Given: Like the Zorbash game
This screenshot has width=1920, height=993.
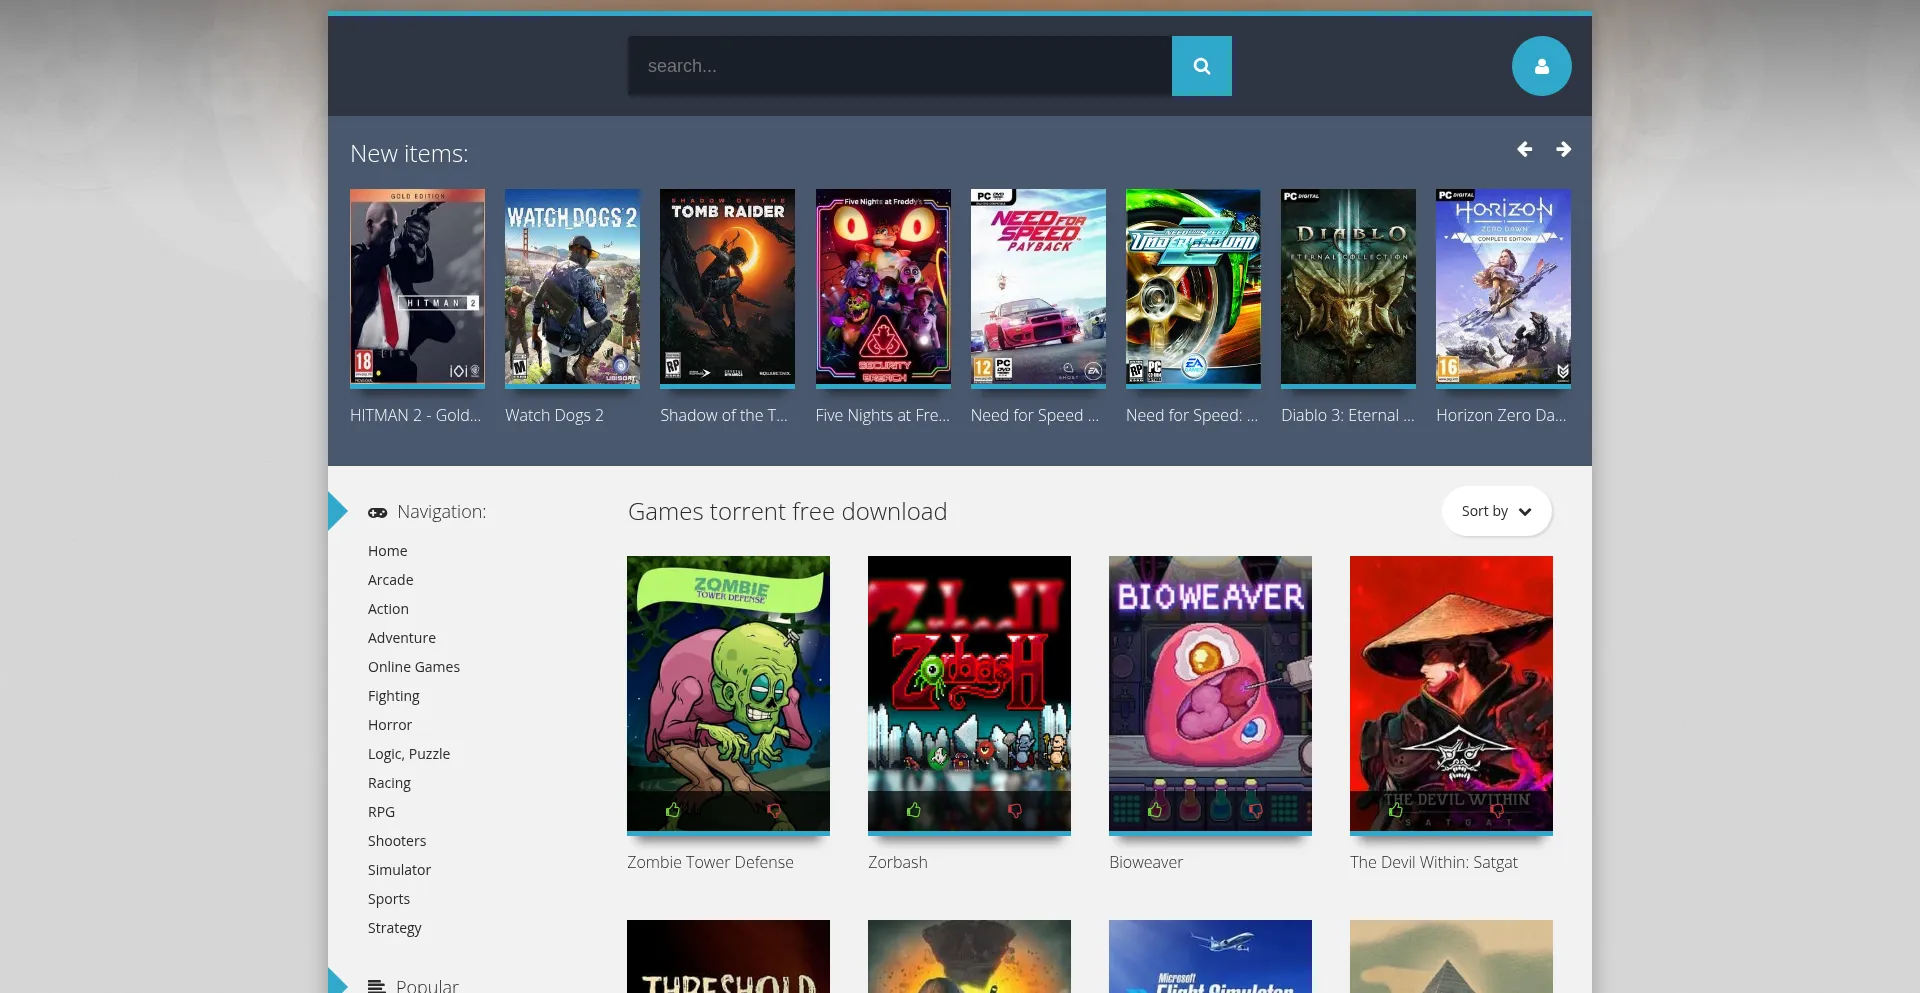Looking at the screenshot, I should (912, 811).
